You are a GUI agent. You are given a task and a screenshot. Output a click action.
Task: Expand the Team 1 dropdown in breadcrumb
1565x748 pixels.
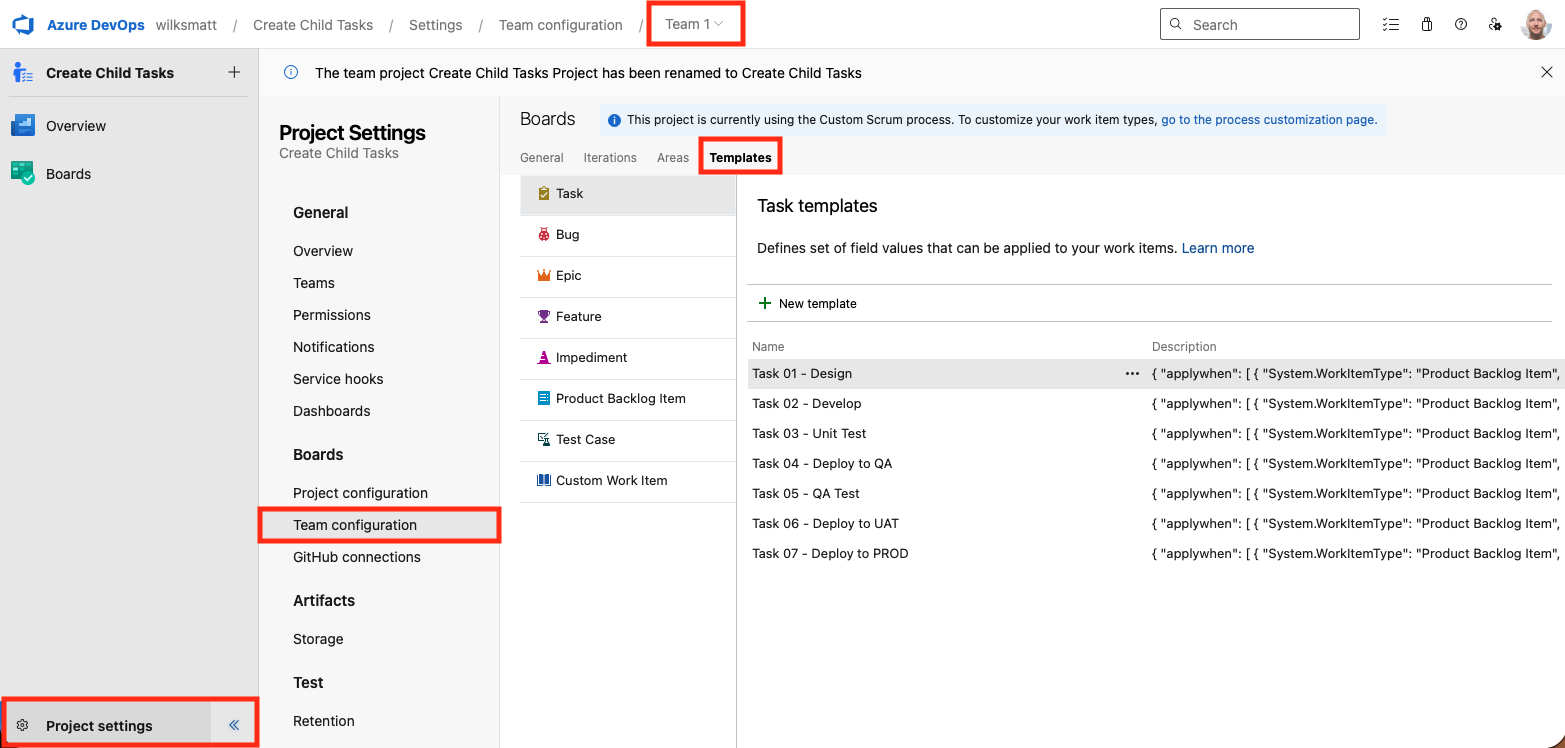(695, 24)
